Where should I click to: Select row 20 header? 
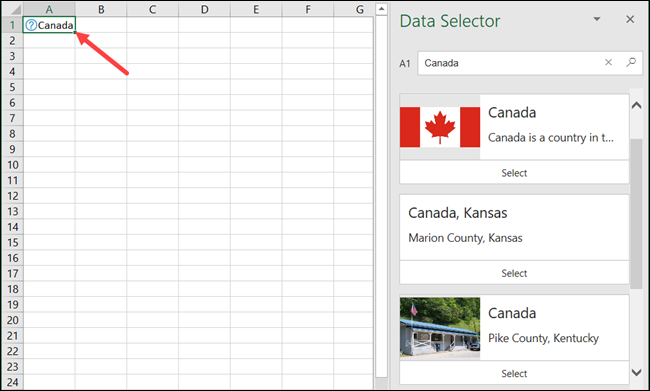pos(12,320)
